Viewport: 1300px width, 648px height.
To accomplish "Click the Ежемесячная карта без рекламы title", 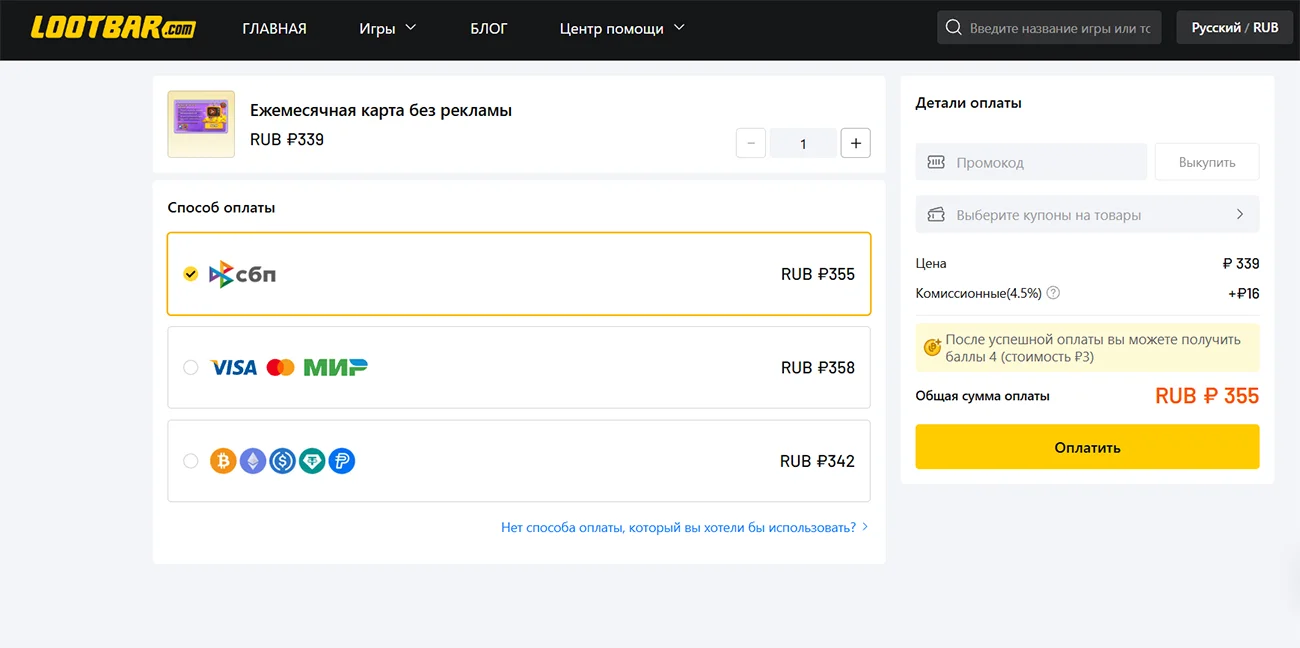I will 381,110.
